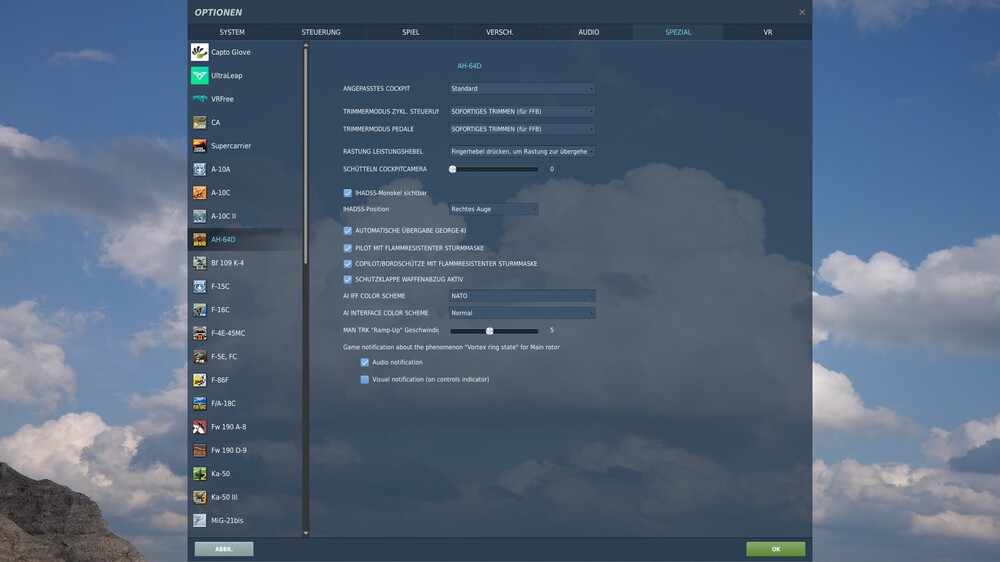Expand Rastung Leistungshebel dropdown
This screenshot has height=562, width=1000.
(522, 151)
